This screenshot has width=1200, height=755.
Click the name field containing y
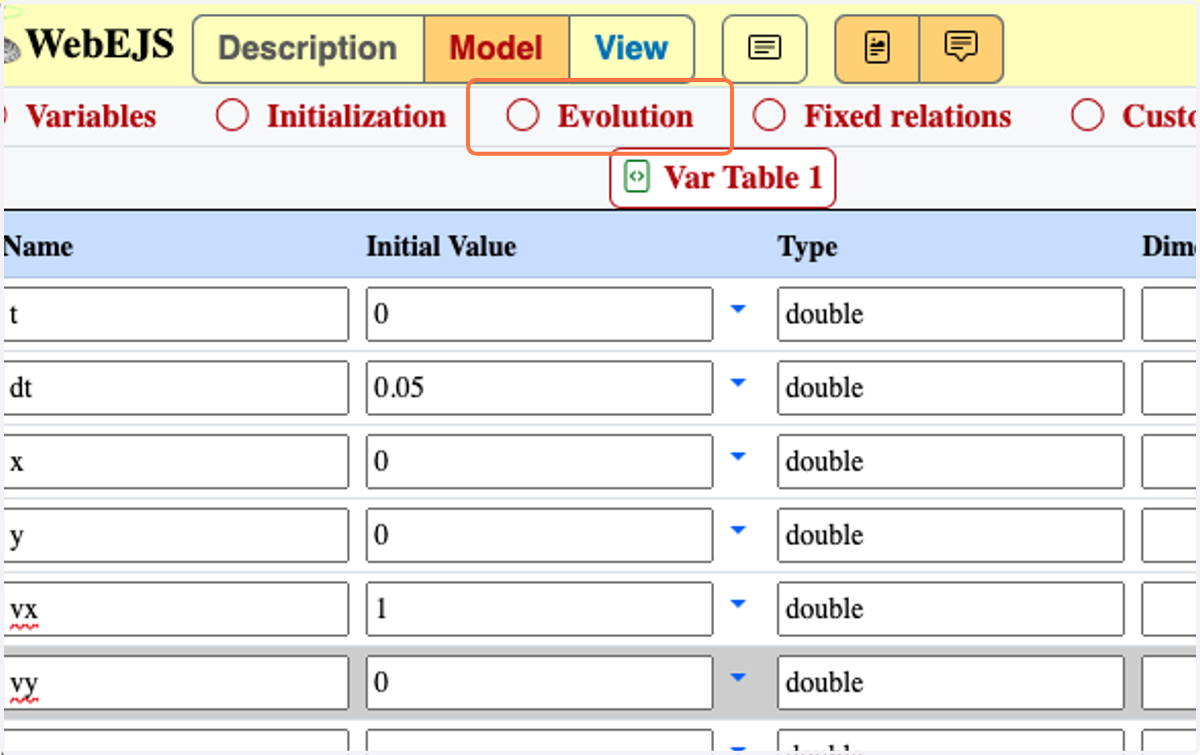[x=176, y=535]
